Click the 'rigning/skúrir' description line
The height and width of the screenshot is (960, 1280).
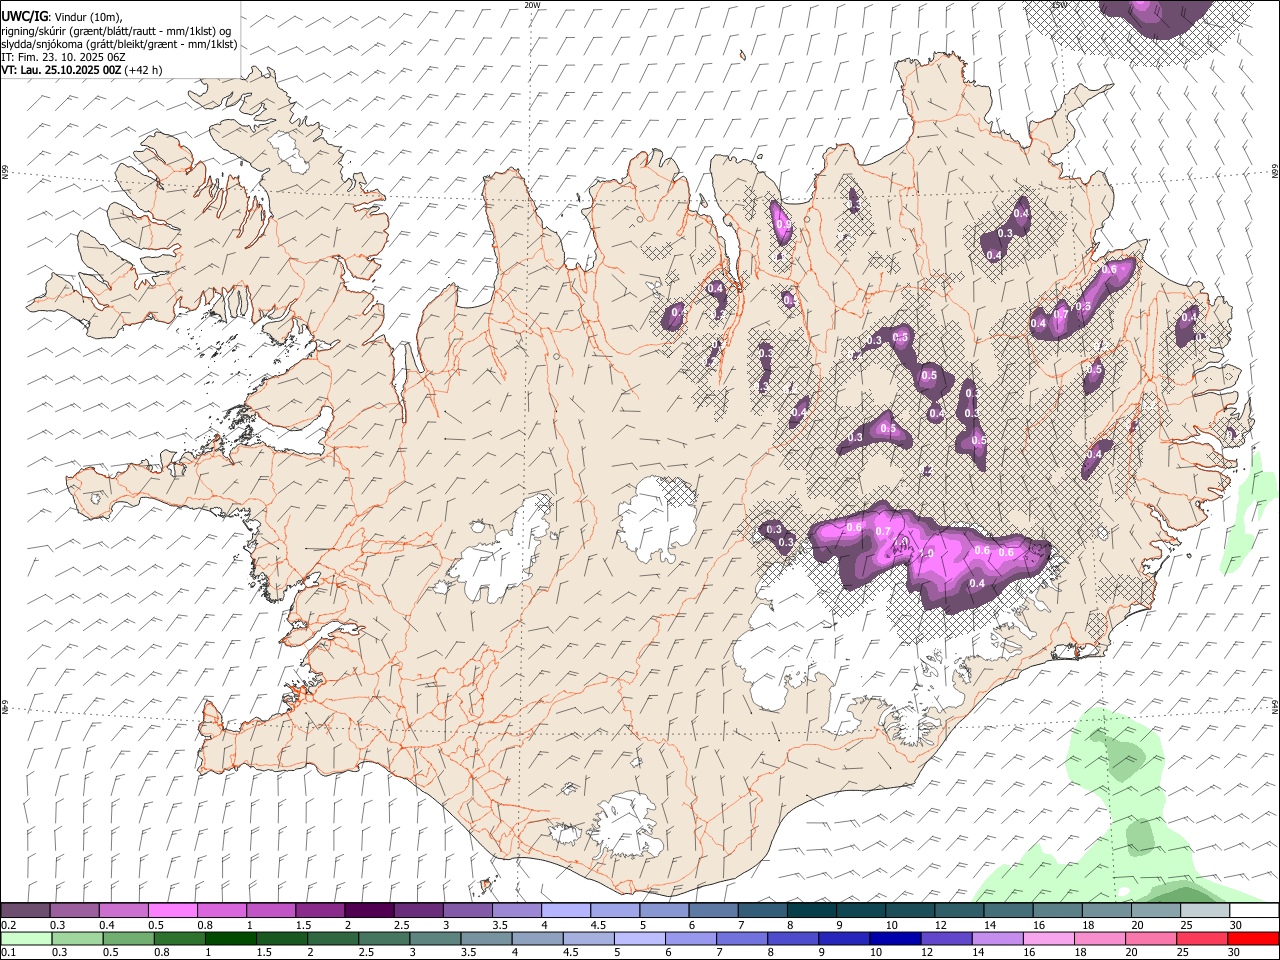point(116,31)
